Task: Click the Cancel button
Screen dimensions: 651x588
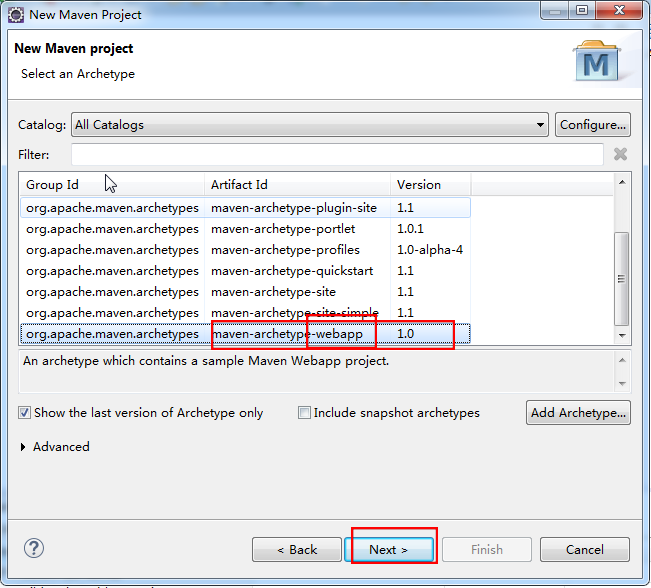Action: click(x=584, y=549)
